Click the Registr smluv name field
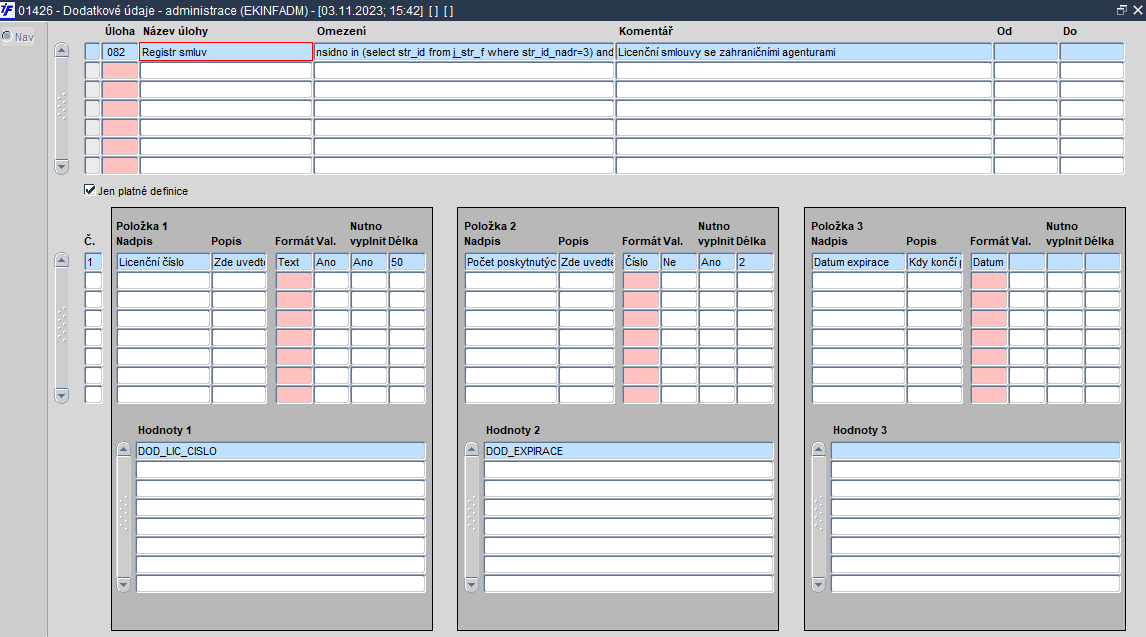This screenshot has width=1146, height=637. pyautogui.click(x=226, y=52)
